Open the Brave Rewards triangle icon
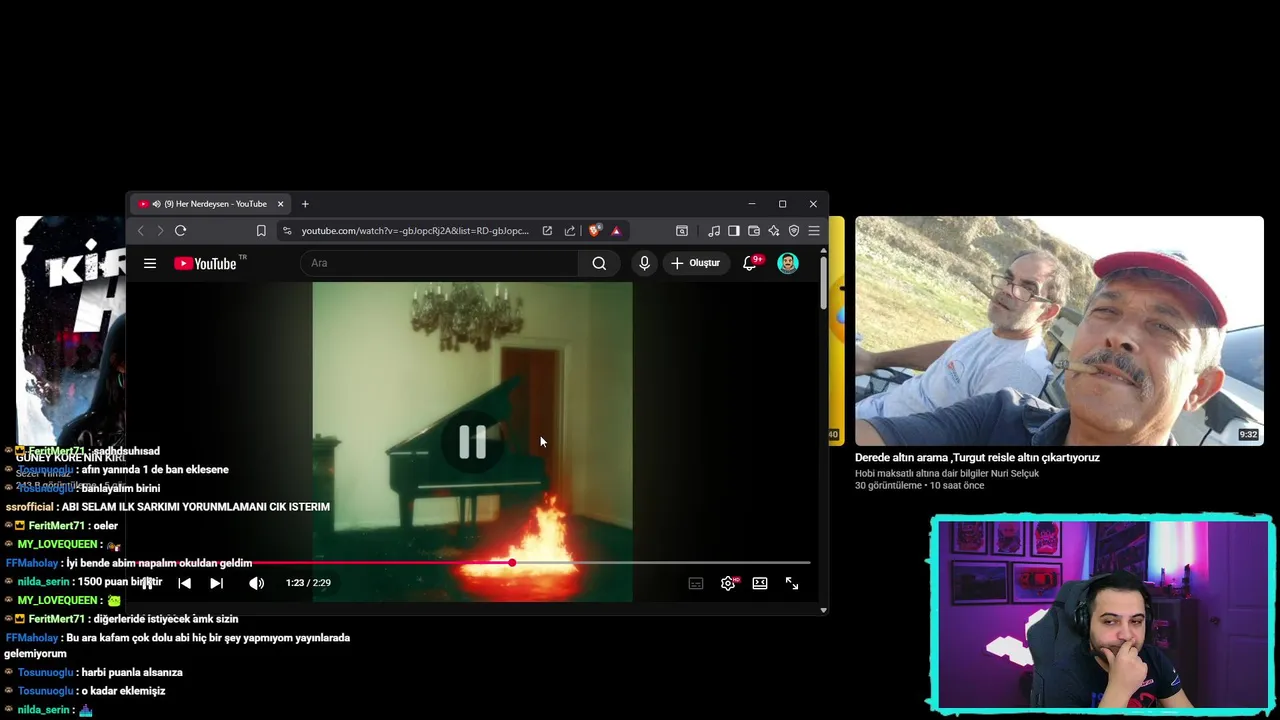The image size is (1280, 720). coord(616,231)
